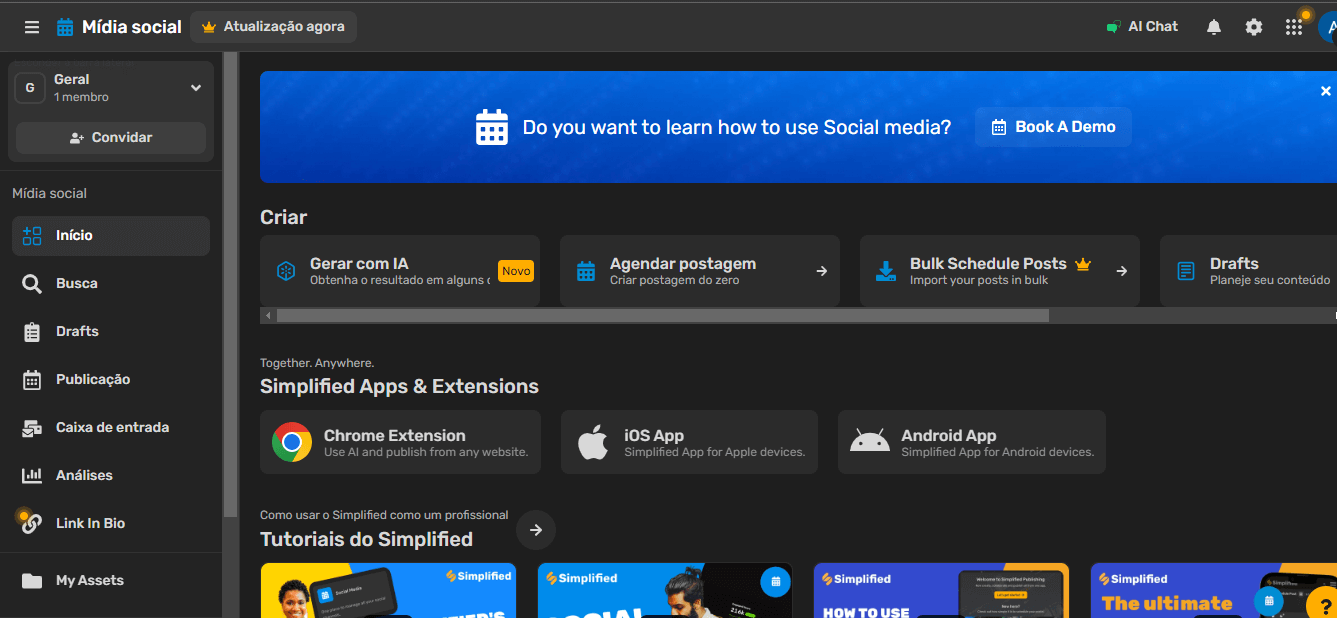The width and height of the screenshot is (1337, 618).
Task: Click the crown on Bulk Schedule Posts
Action: coord(1082,264)
